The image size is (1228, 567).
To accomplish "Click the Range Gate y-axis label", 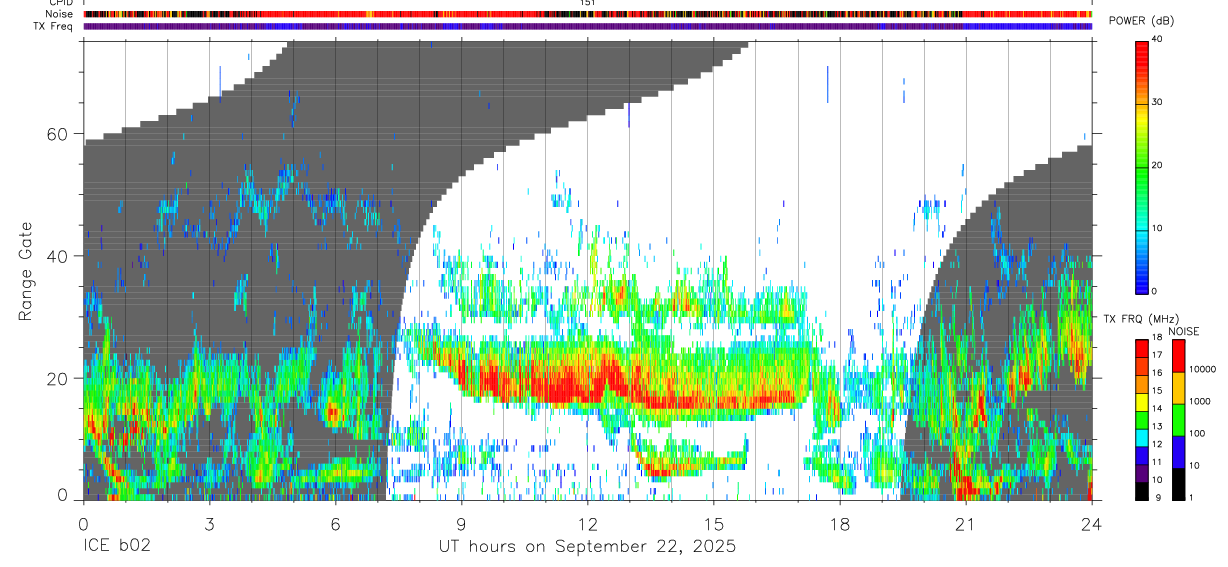I will coord(25,271).
